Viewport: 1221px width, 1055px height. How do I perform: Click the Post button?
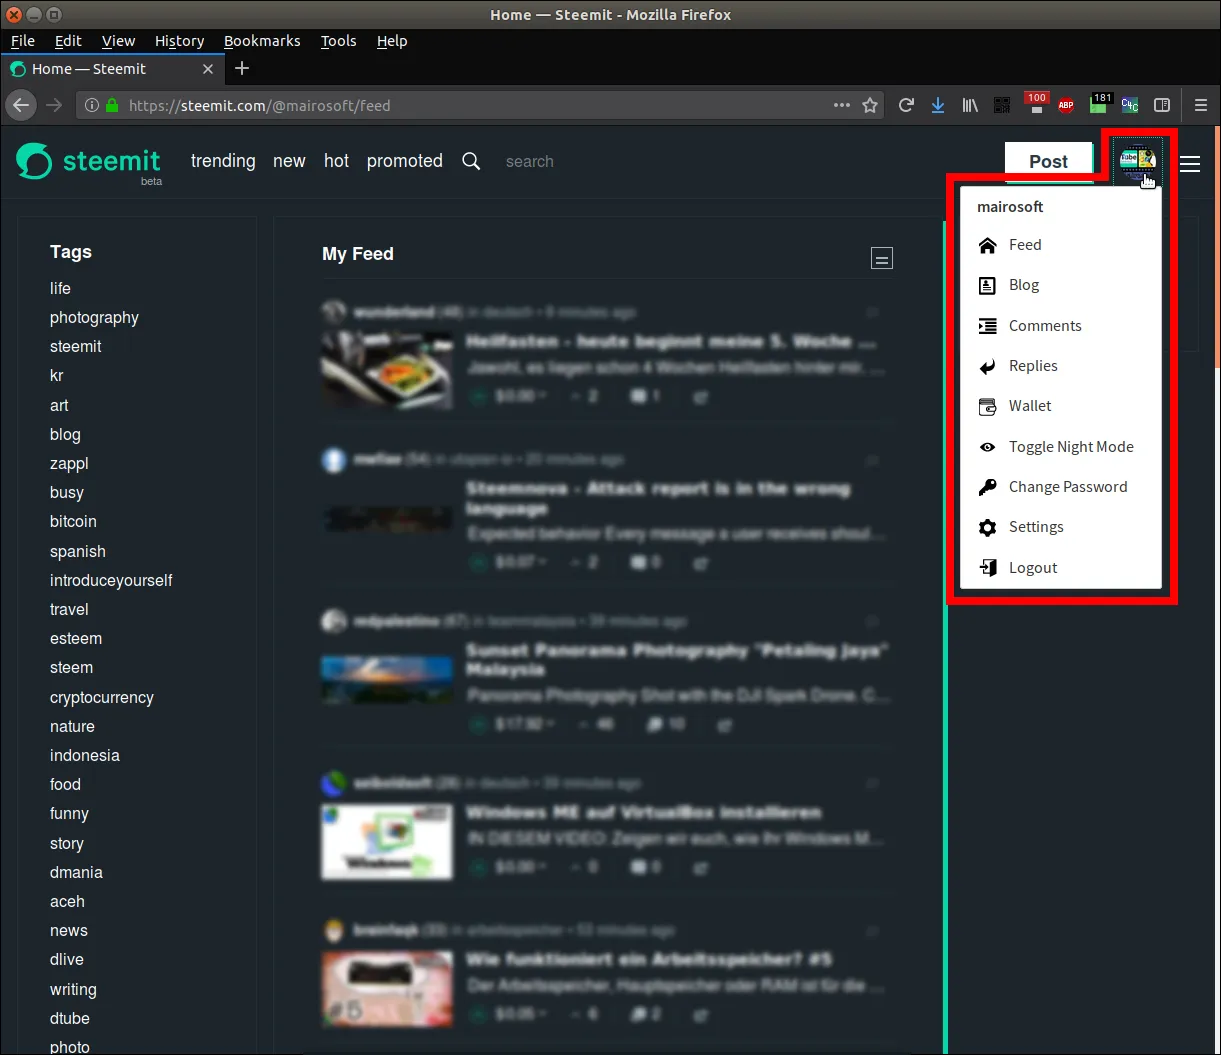coord(1049,162)
